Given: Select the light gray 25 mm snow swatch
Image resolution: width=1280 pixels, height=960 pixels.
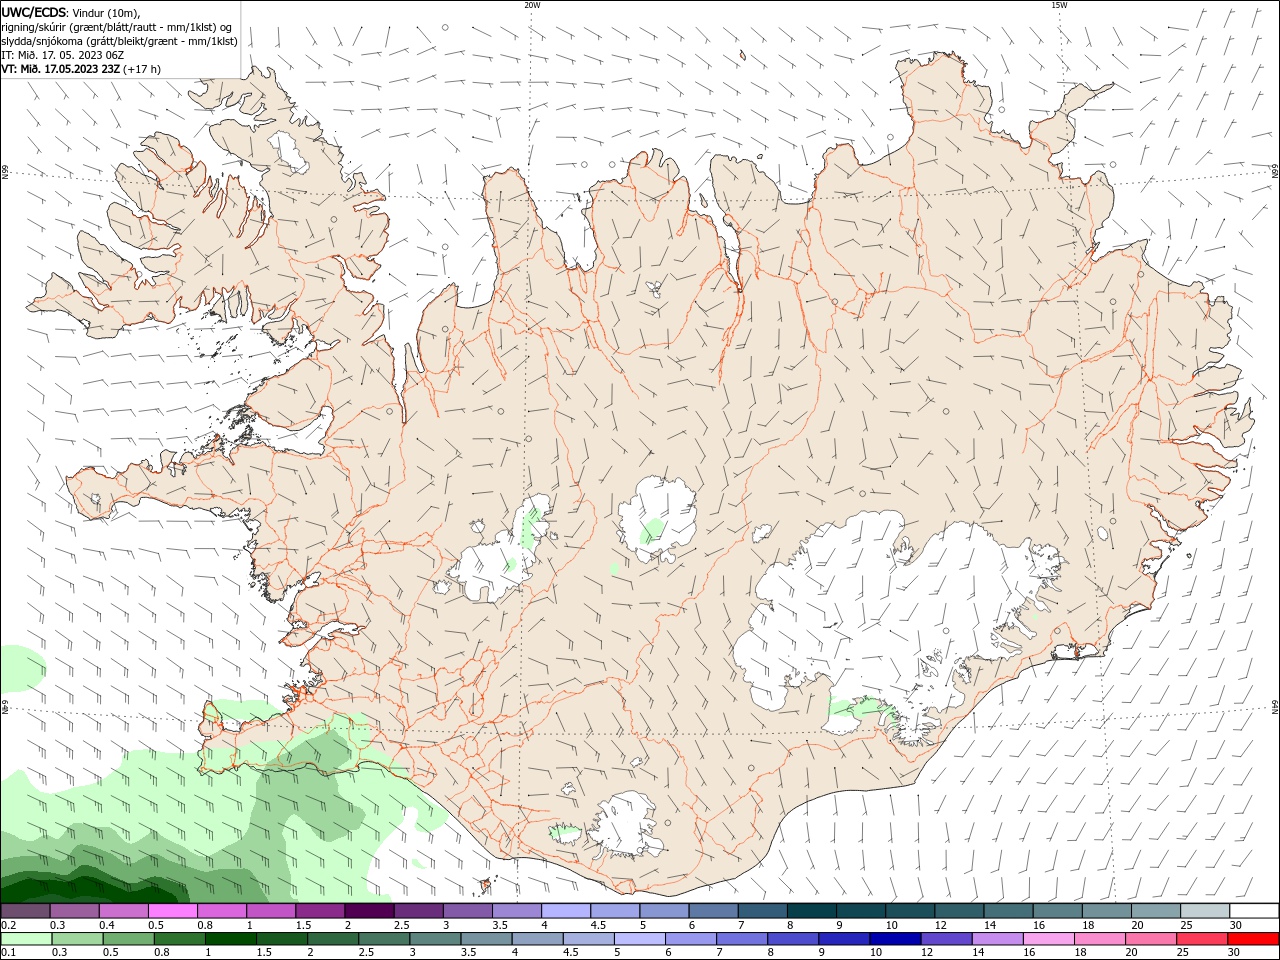Looking at the screenshot, I should tap(1205, 911).
